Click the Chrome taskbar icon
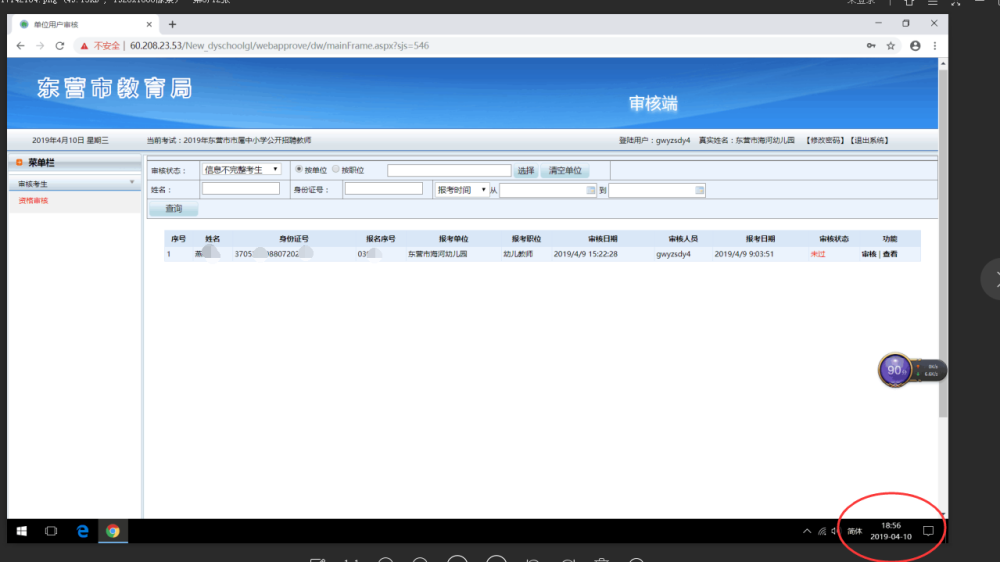This screenshot has height=562, width=1000. [113, 531]
